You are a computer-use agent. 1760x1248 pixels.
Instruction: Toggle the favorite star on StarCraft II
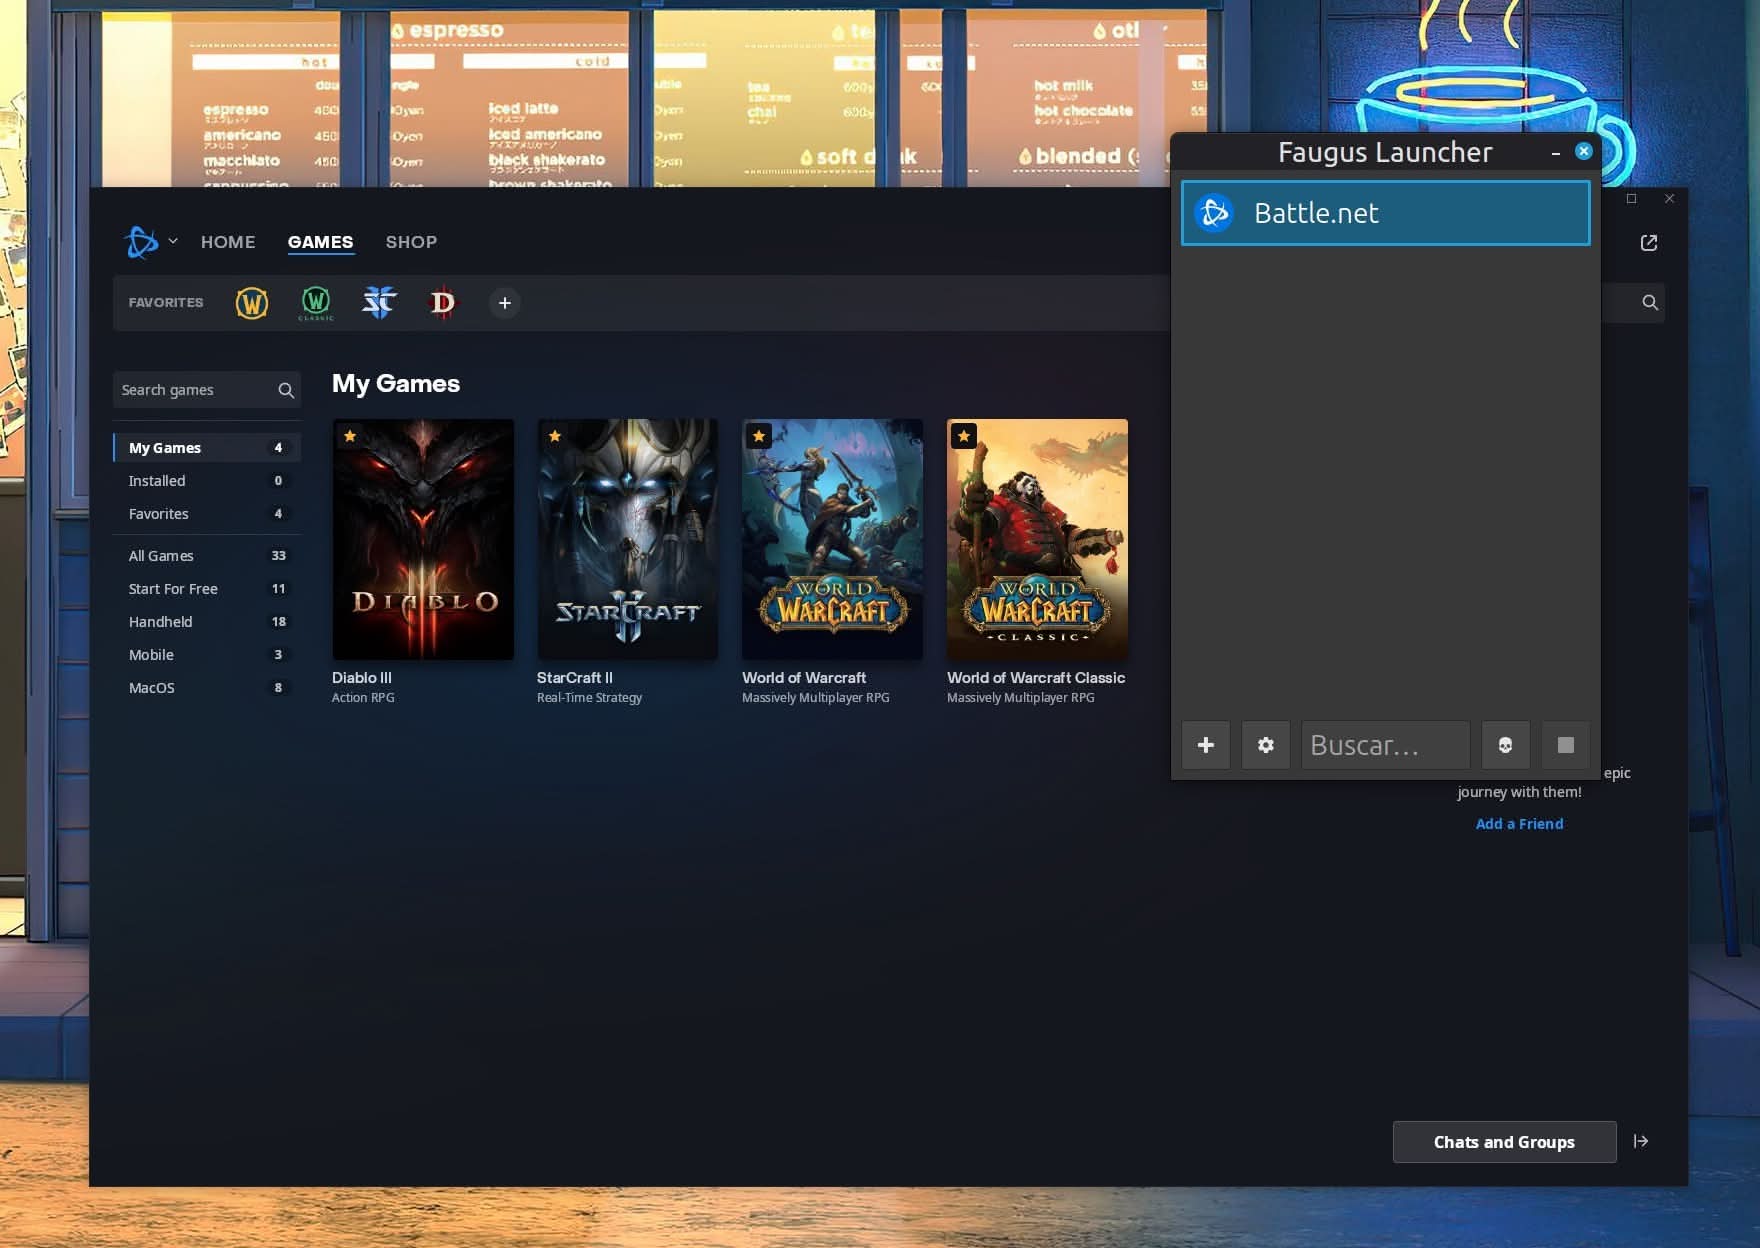[x=554, y=435]
